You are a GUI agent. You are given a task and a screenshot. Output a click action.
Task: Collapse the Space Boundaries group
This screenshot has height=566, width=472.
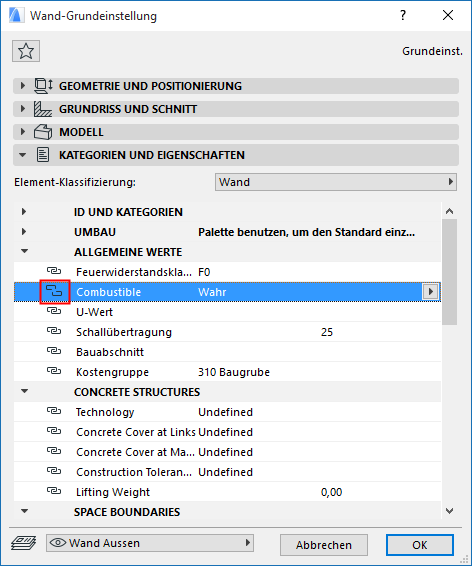point(24,511)
